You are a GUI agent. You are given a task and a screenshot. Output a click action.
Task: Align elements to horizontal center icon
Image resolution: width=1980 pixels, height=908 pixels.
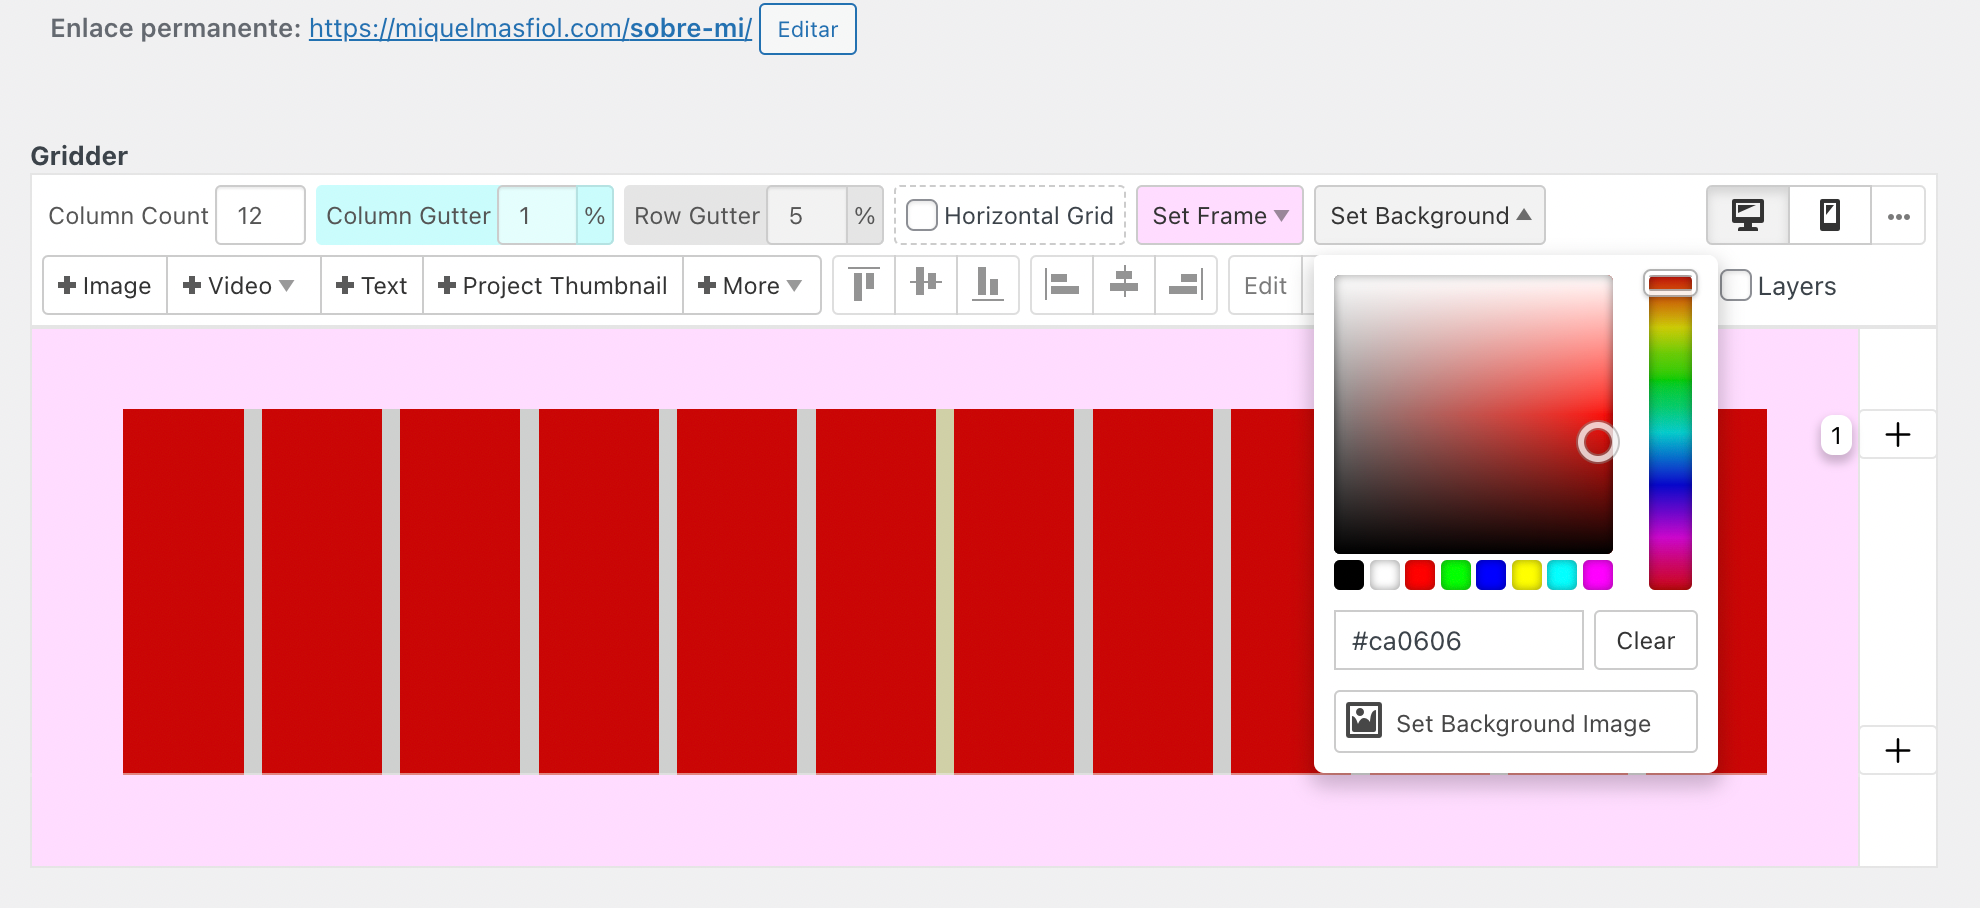pyautogui.click(x=1124, y=286)
